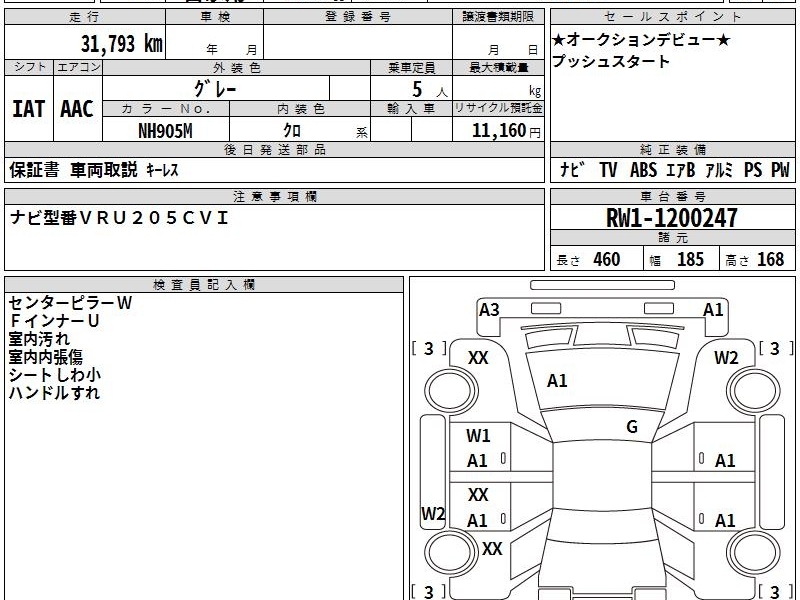Select the color number NH905M

coord(165,131)
